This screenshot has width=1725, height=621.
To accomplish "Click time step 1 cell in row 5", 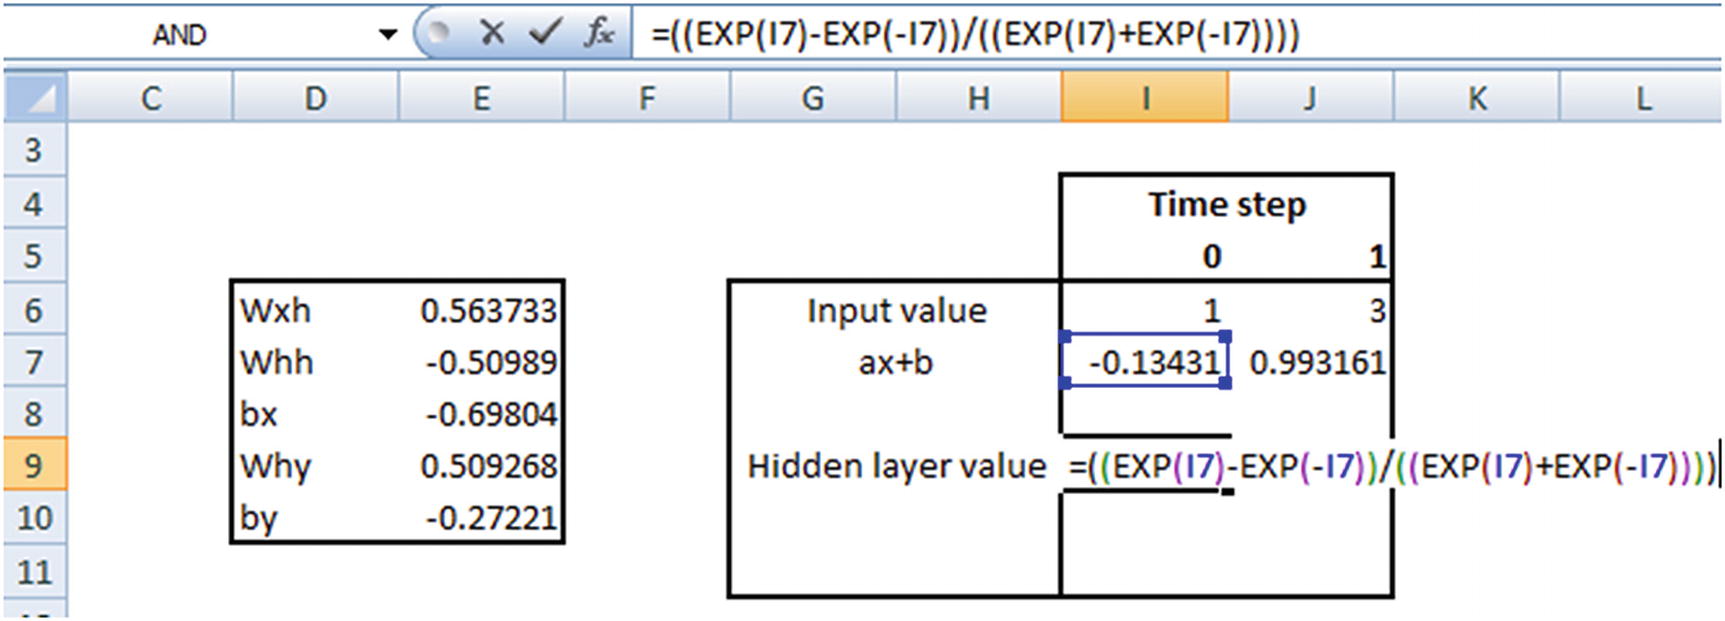I will [x=1310, y=256].
